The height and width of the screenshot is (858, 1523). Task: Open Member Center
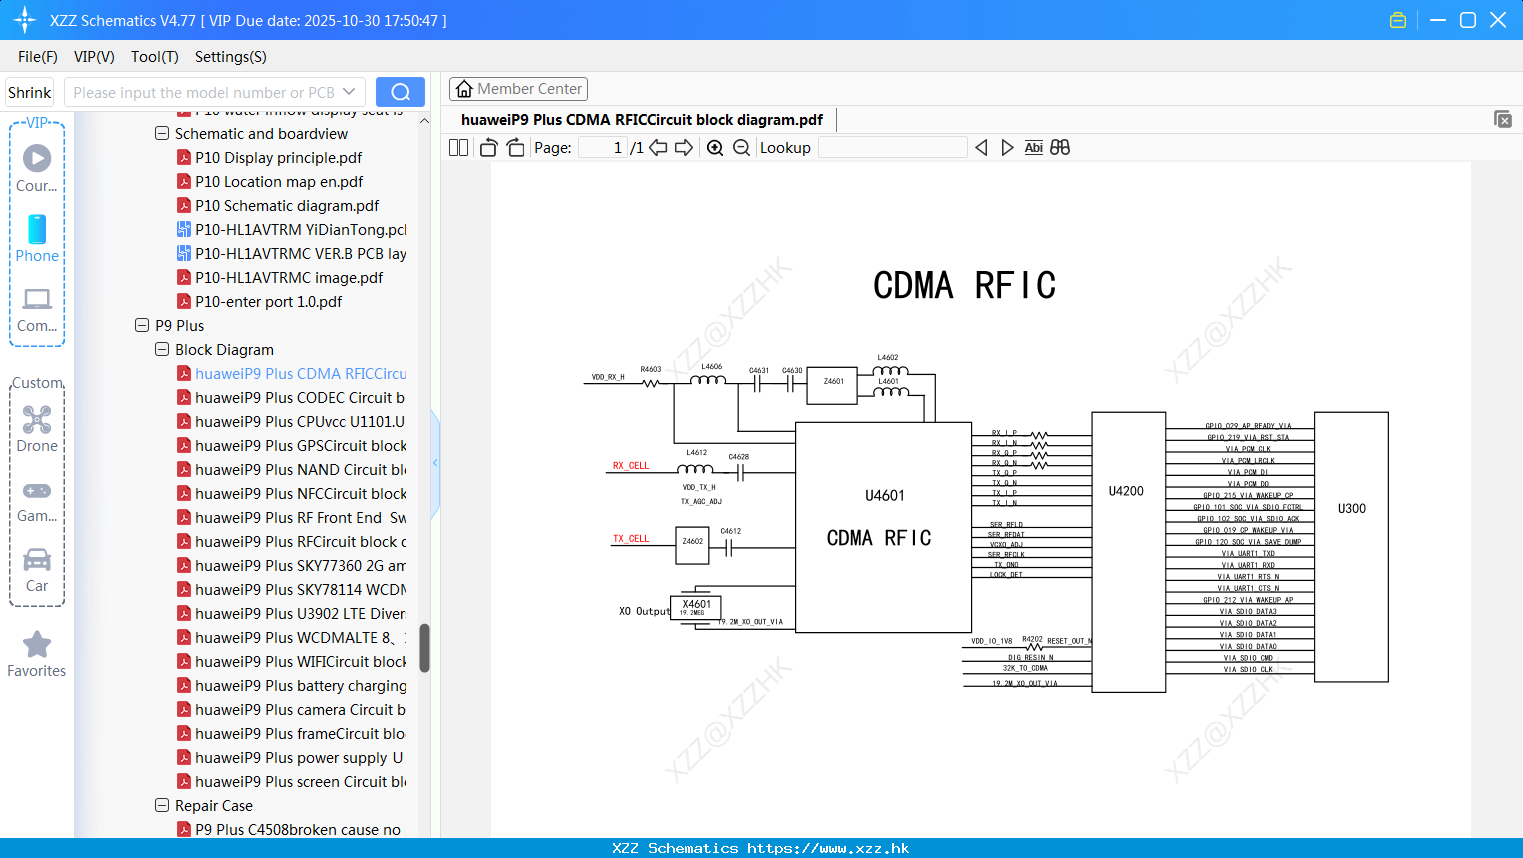point(518,89)
